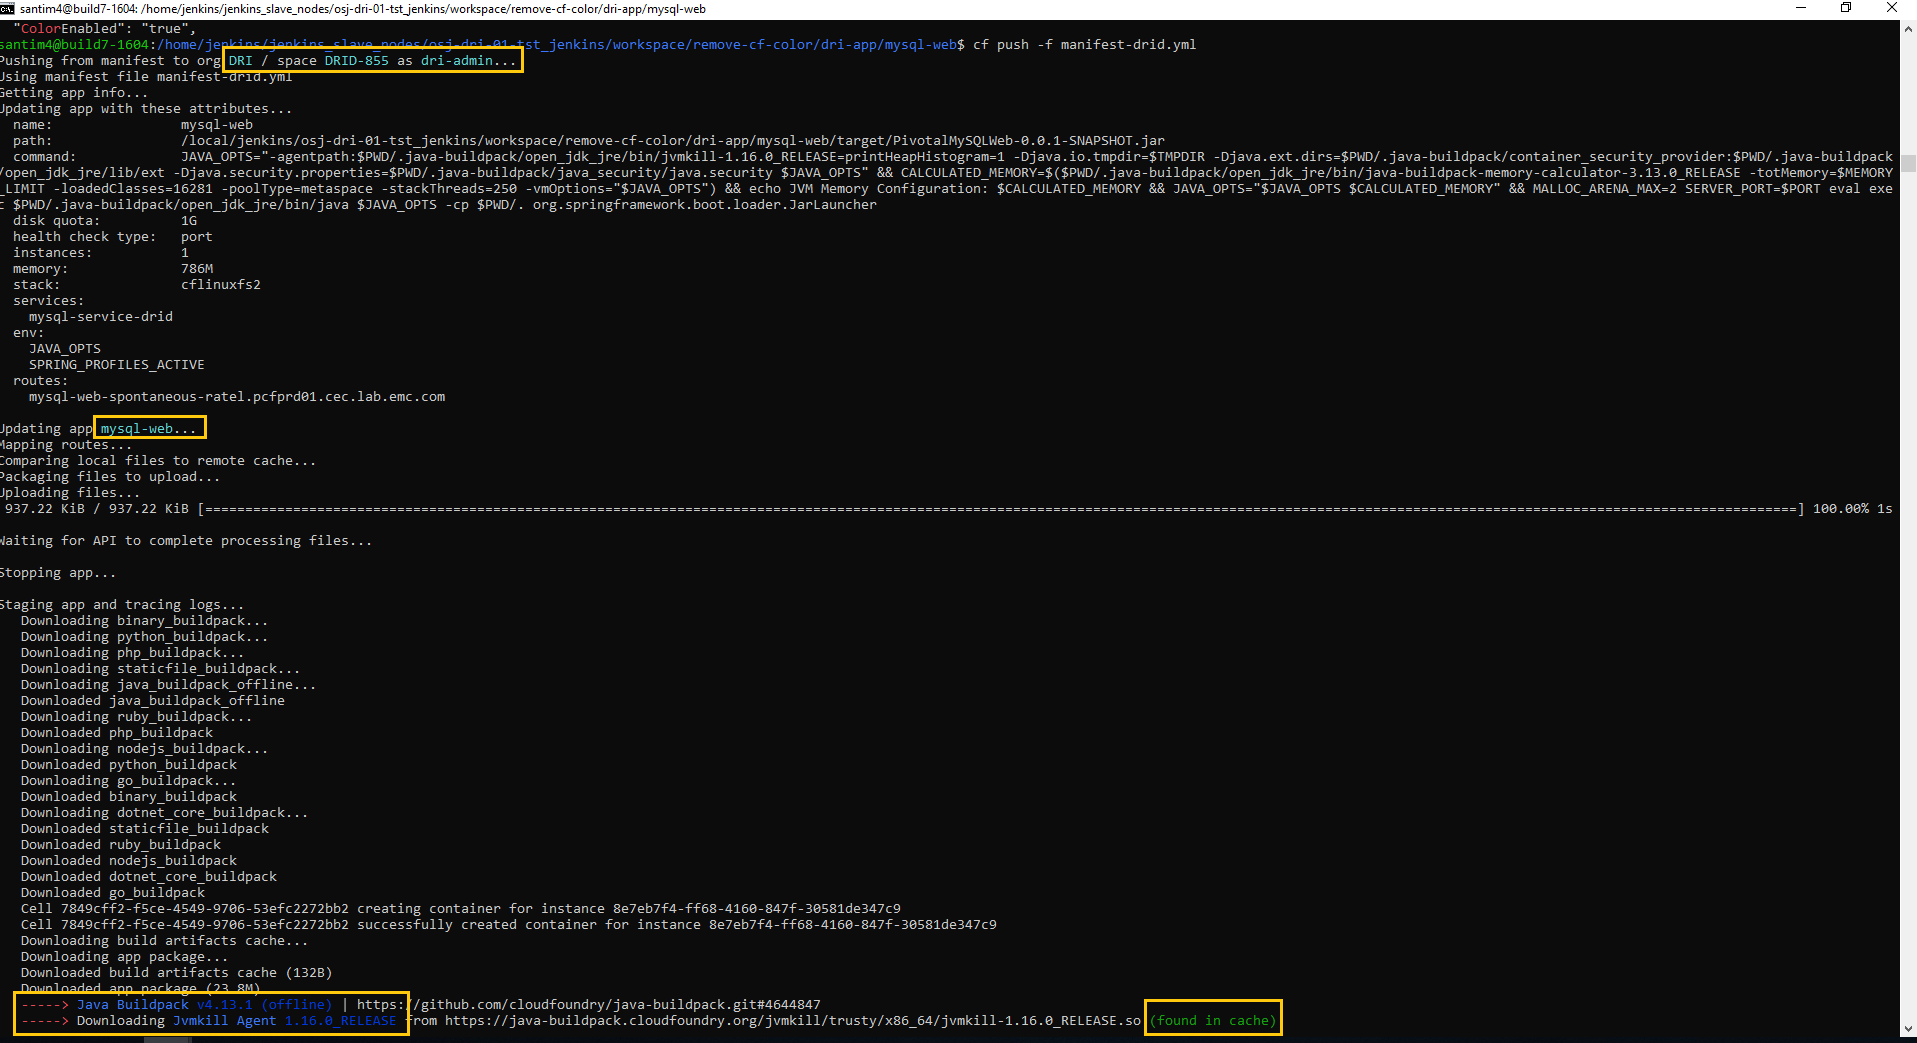Click the 'Stopping app...' line
This screenshot has width=1917, height=1043.
[58, 573]
